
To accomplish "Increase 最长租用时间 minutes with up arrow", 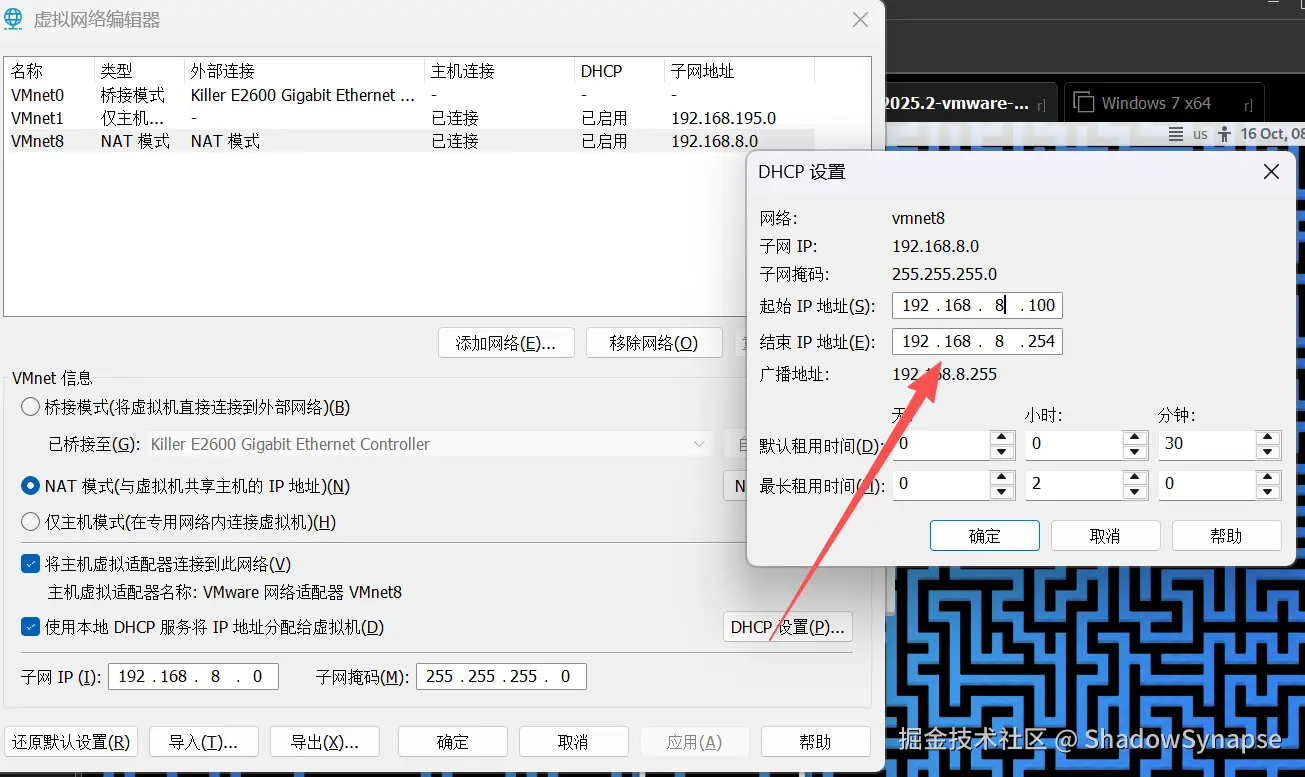I will tap(1269, 478).
